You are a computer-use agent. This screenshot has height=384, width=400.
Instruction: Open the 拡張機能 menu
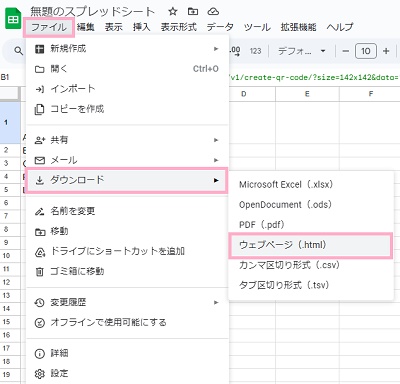click(298, 27)
